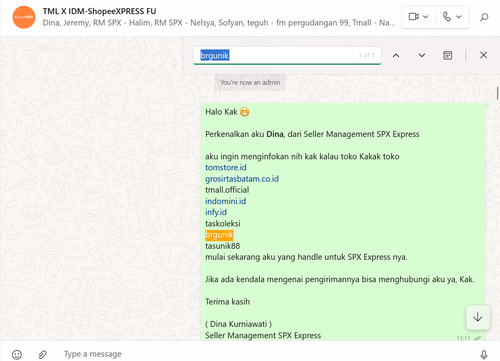The width and height of the screenshot is (500, 361).
Task: Open group info via TML X IDM-ShopeeXPRESS FU title
Action: [x=99, y=11]
